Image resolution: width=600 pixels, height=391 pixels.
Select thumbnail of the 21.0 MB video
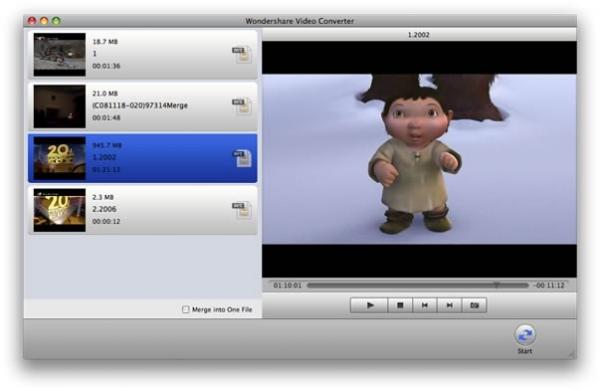pos(60,106)
